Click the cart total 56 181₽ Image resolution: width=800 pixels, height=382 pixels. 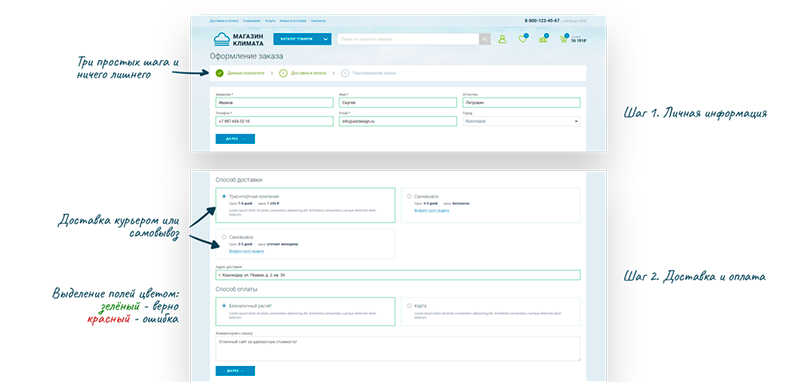click(x=579, y=40)
